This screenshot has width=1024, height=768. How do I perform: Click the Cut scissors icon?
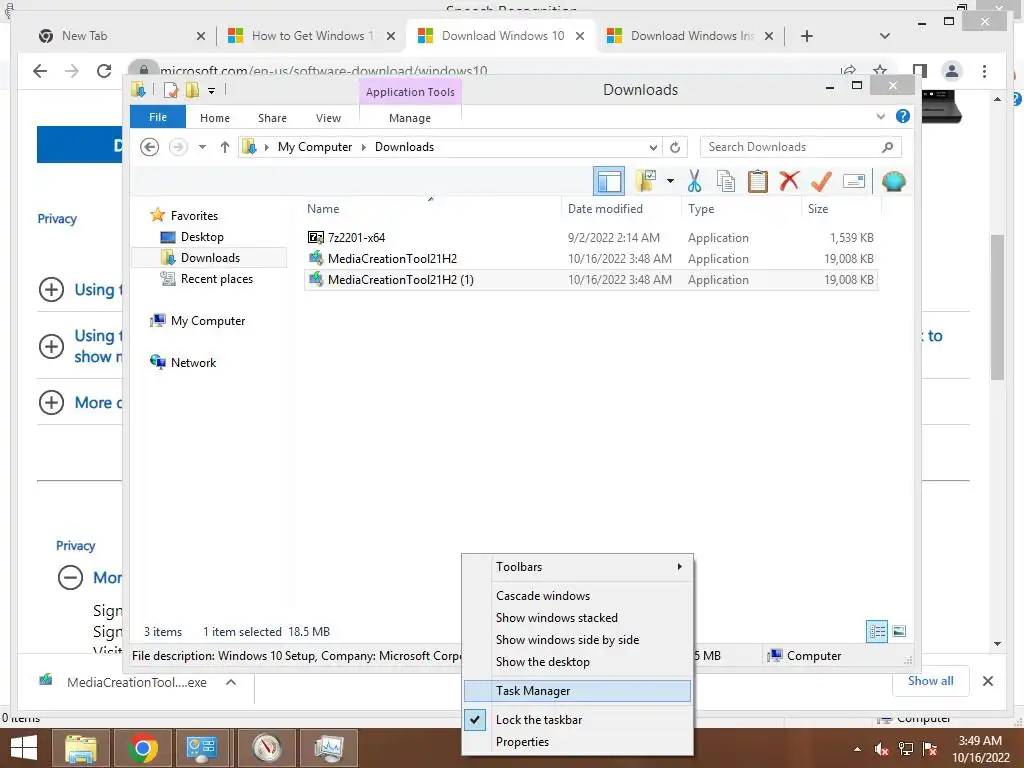click(x=694, y=181)
